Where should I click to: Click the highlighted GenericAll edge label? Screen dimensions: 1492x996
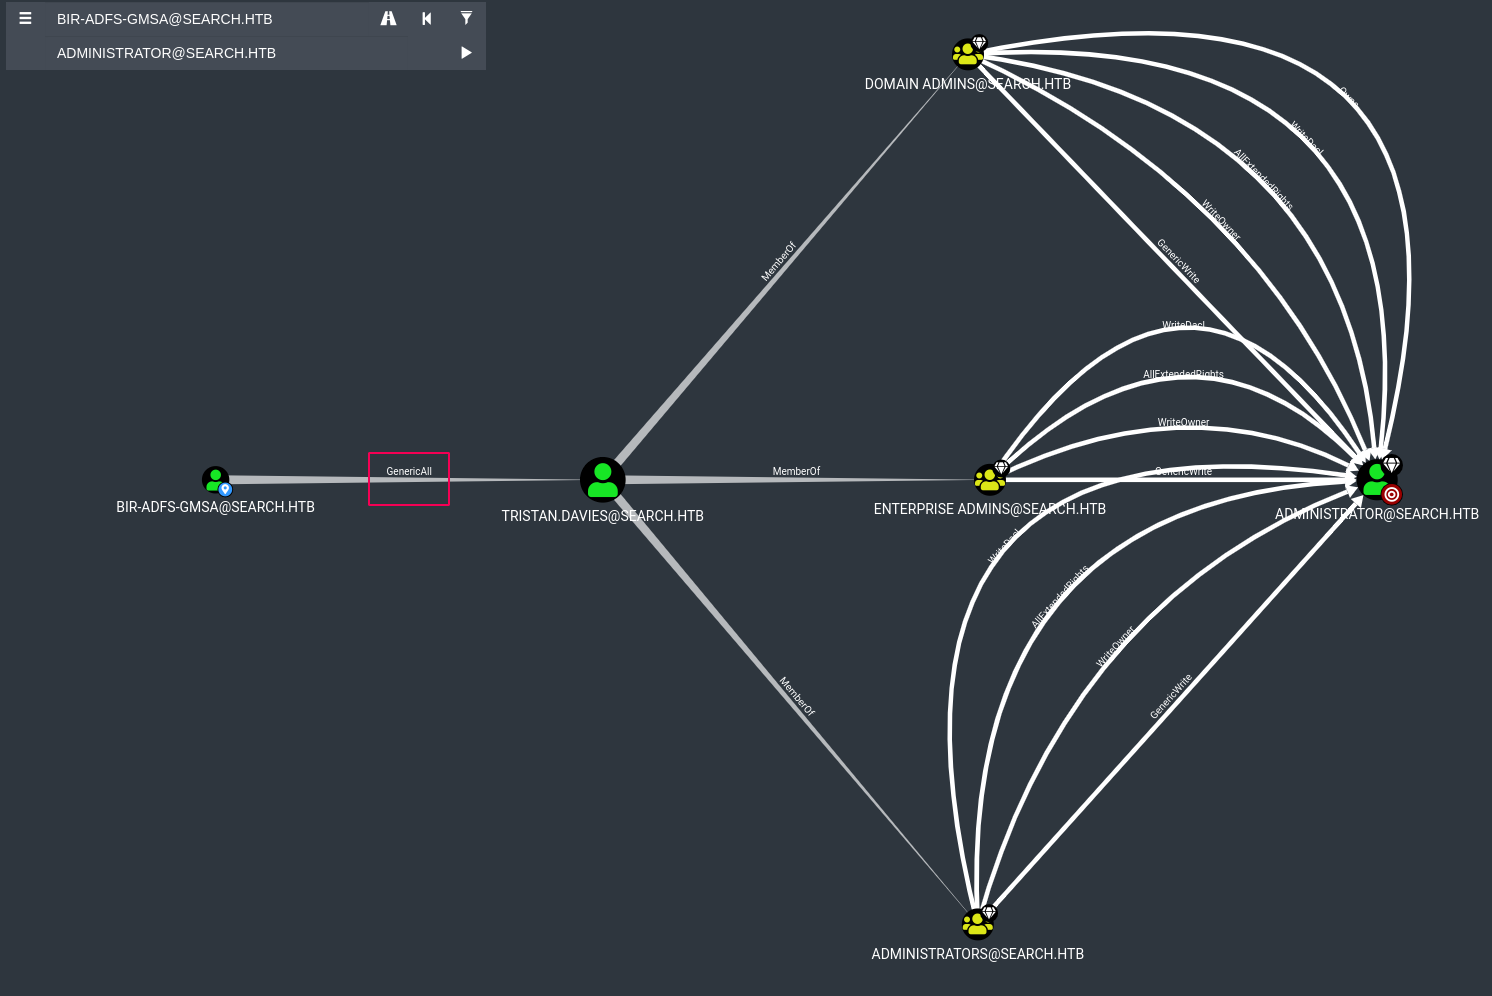[409, 472]
